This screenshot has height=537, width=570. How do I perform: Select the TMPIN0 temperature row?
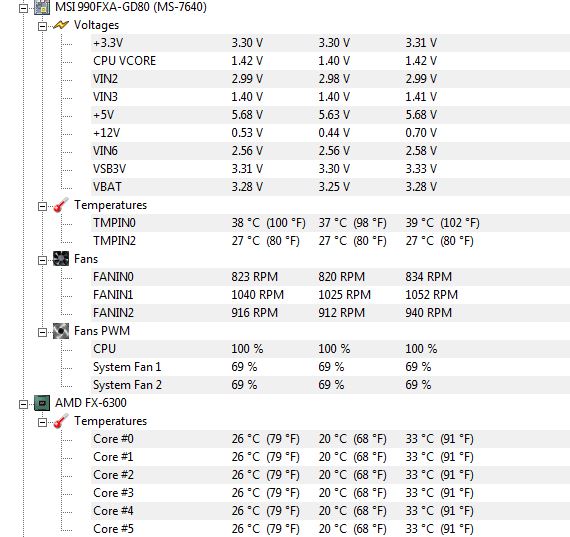[330, 223]
